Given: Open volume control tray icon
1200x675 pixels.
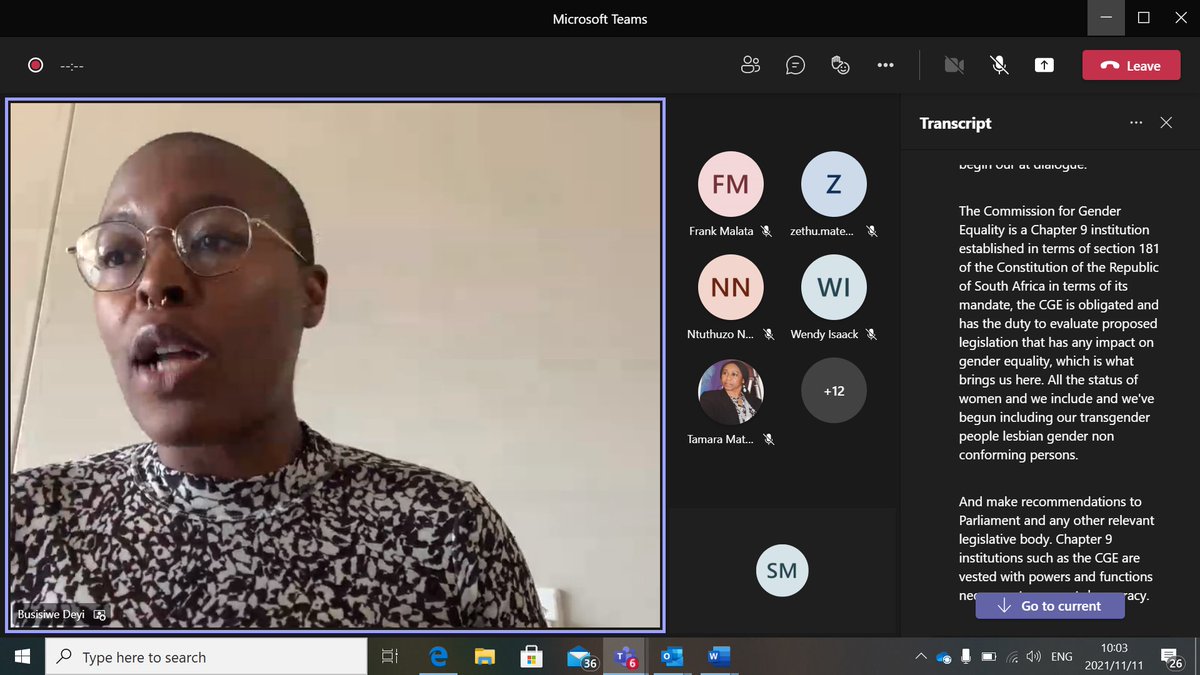Looking at the screenshot, I should [1034, 657].
